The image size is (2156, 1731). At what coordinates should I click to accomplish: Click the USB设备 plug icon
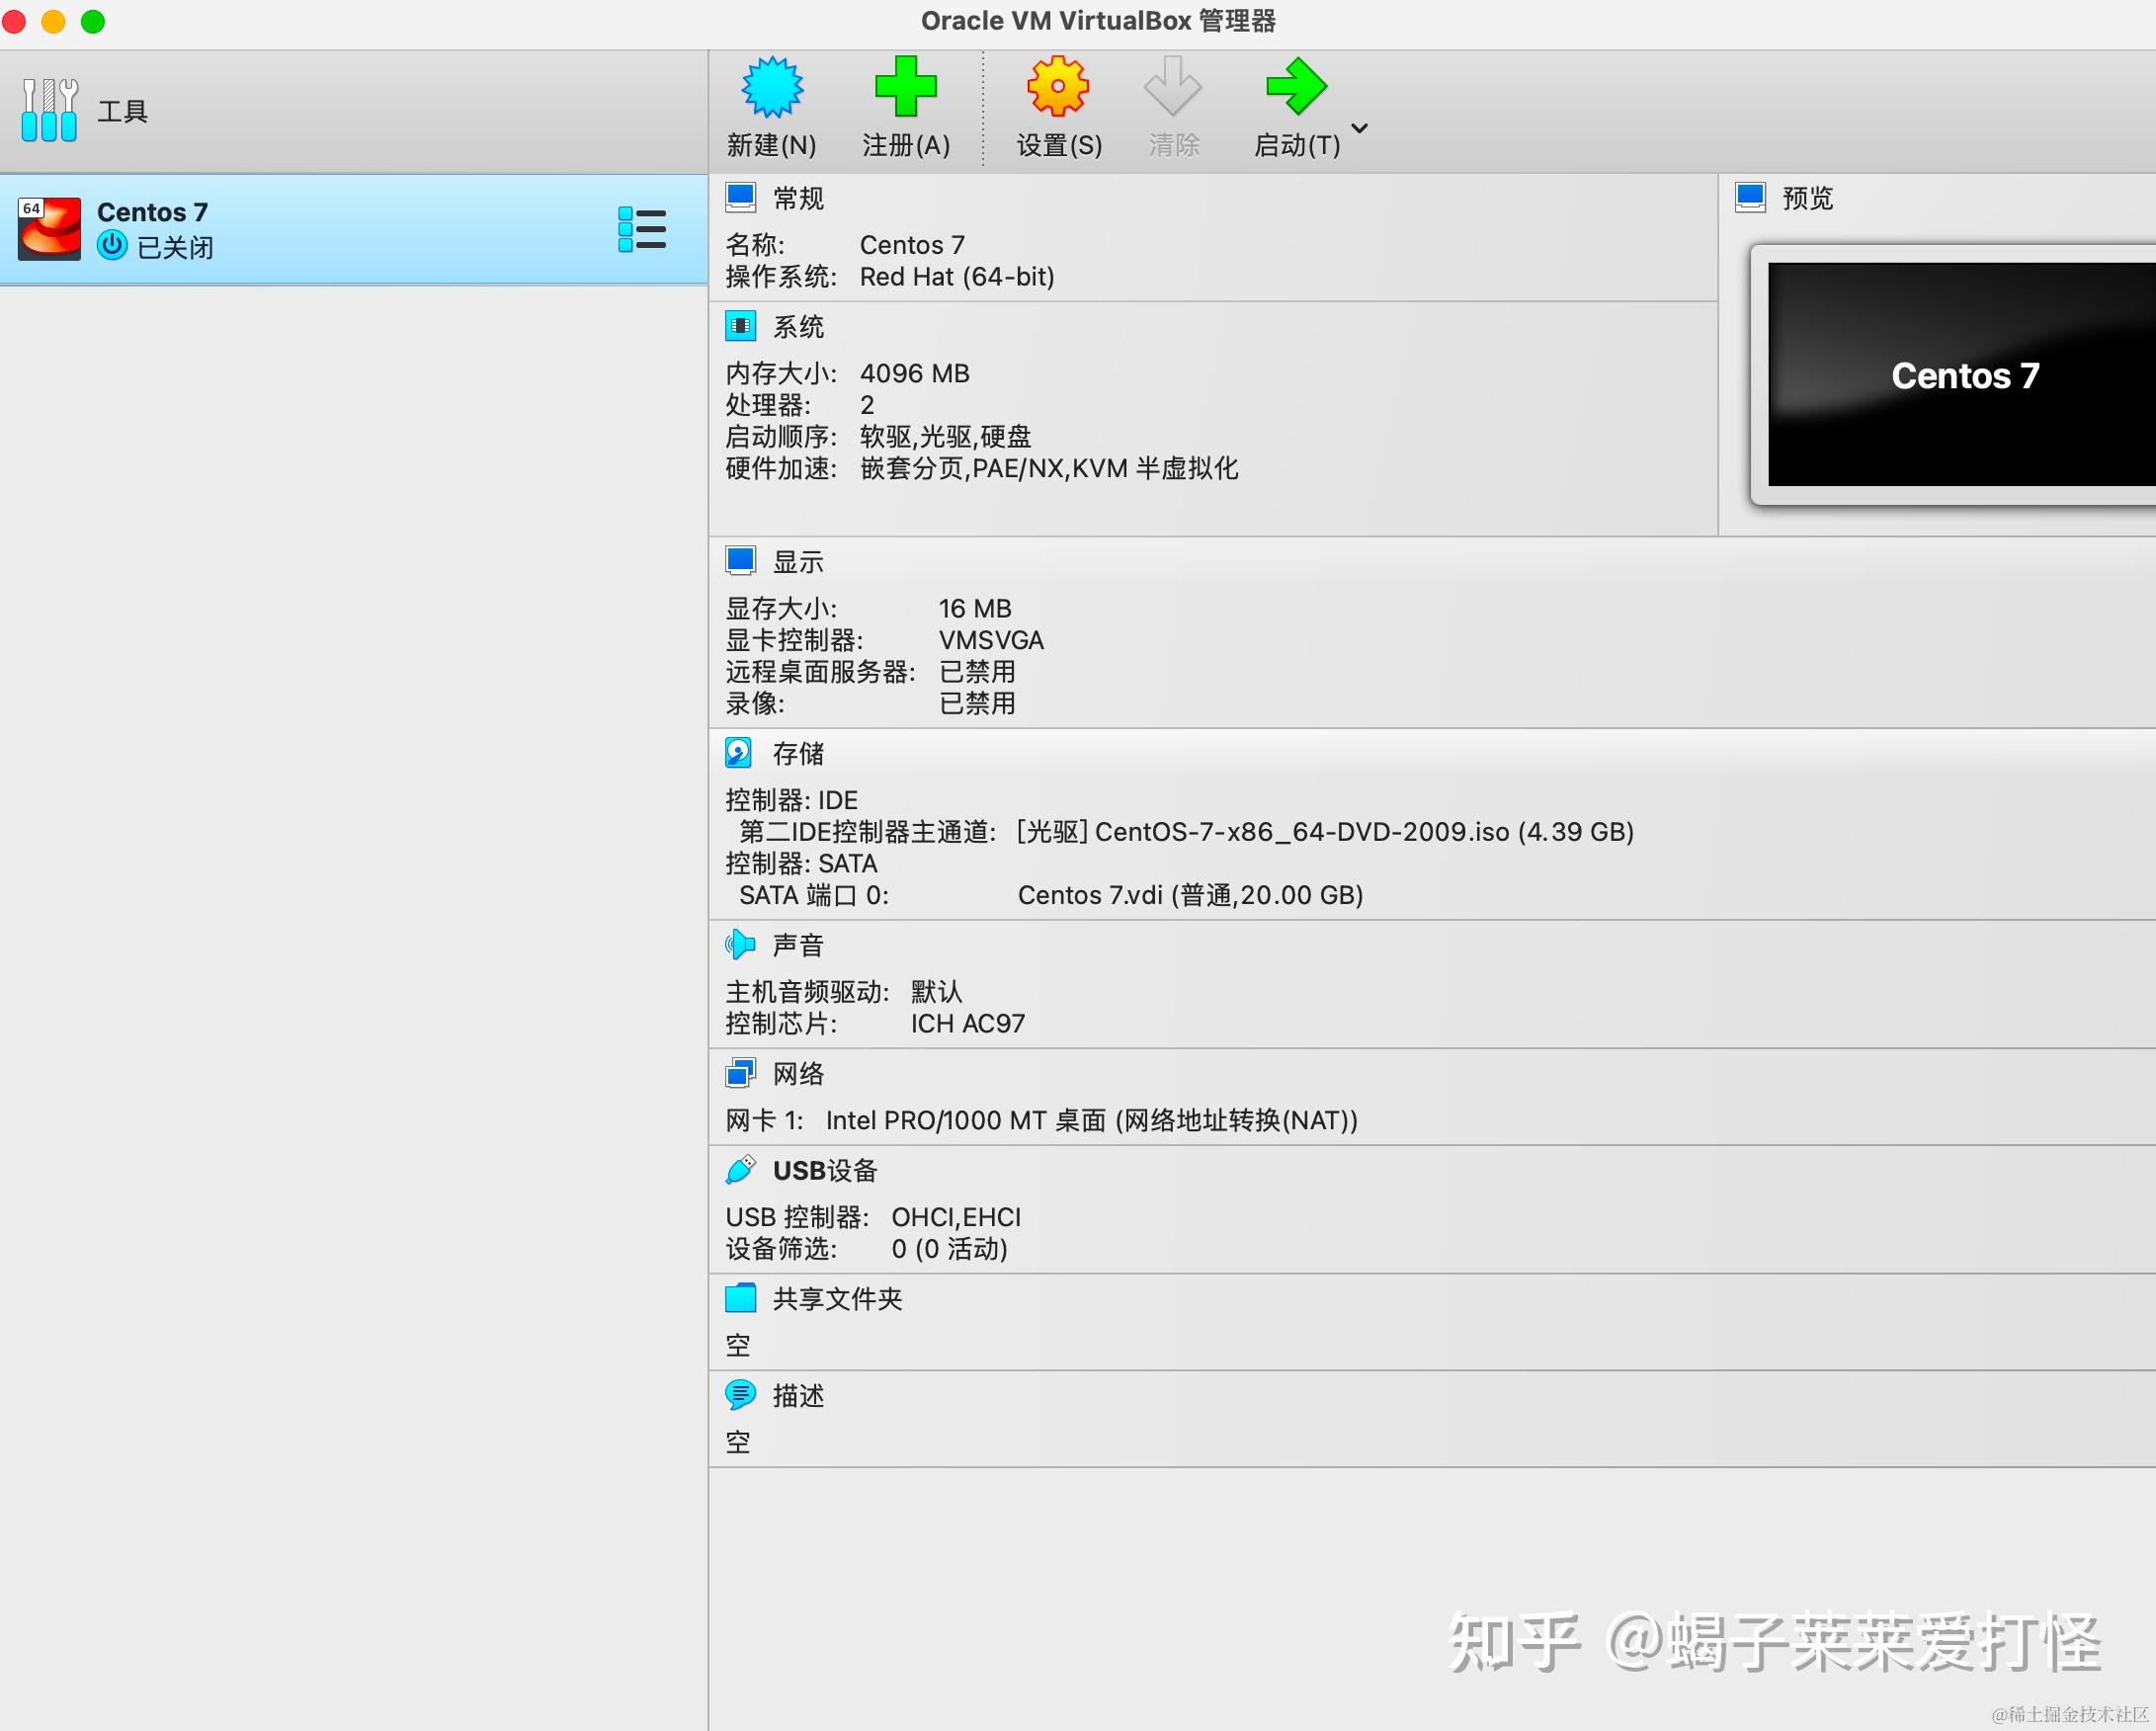739,1169
